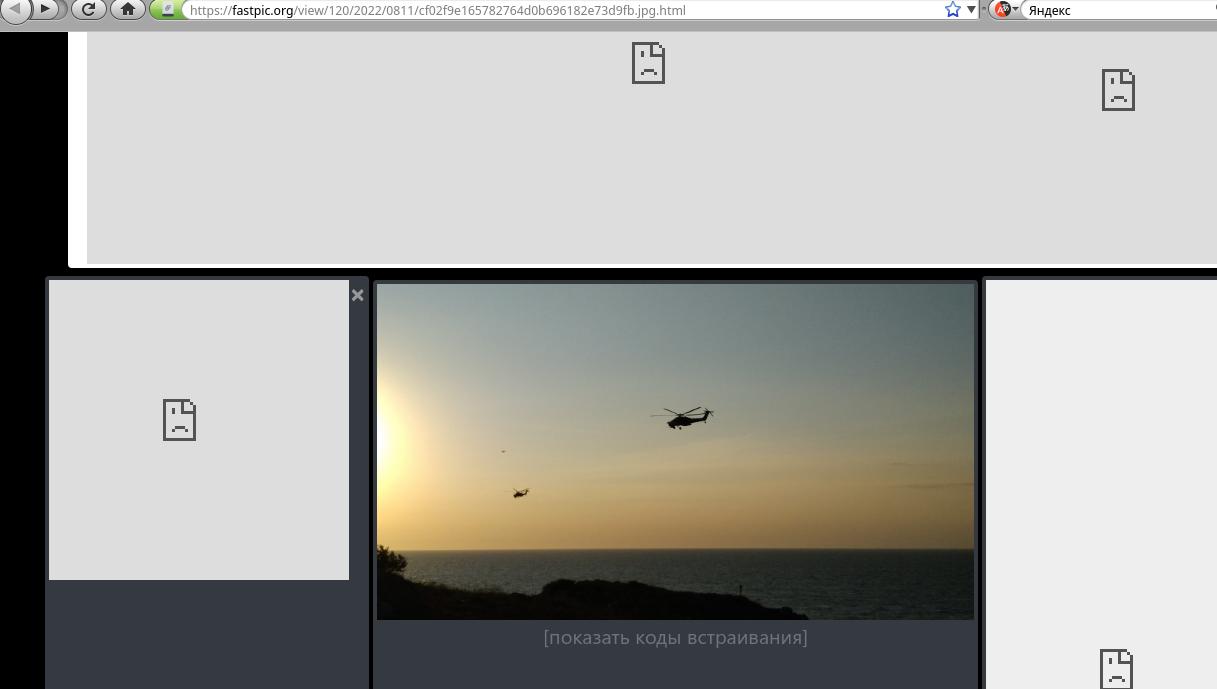Open the helicopter sunset photo
Viewport: 1217px width, 689px height.
675,451
